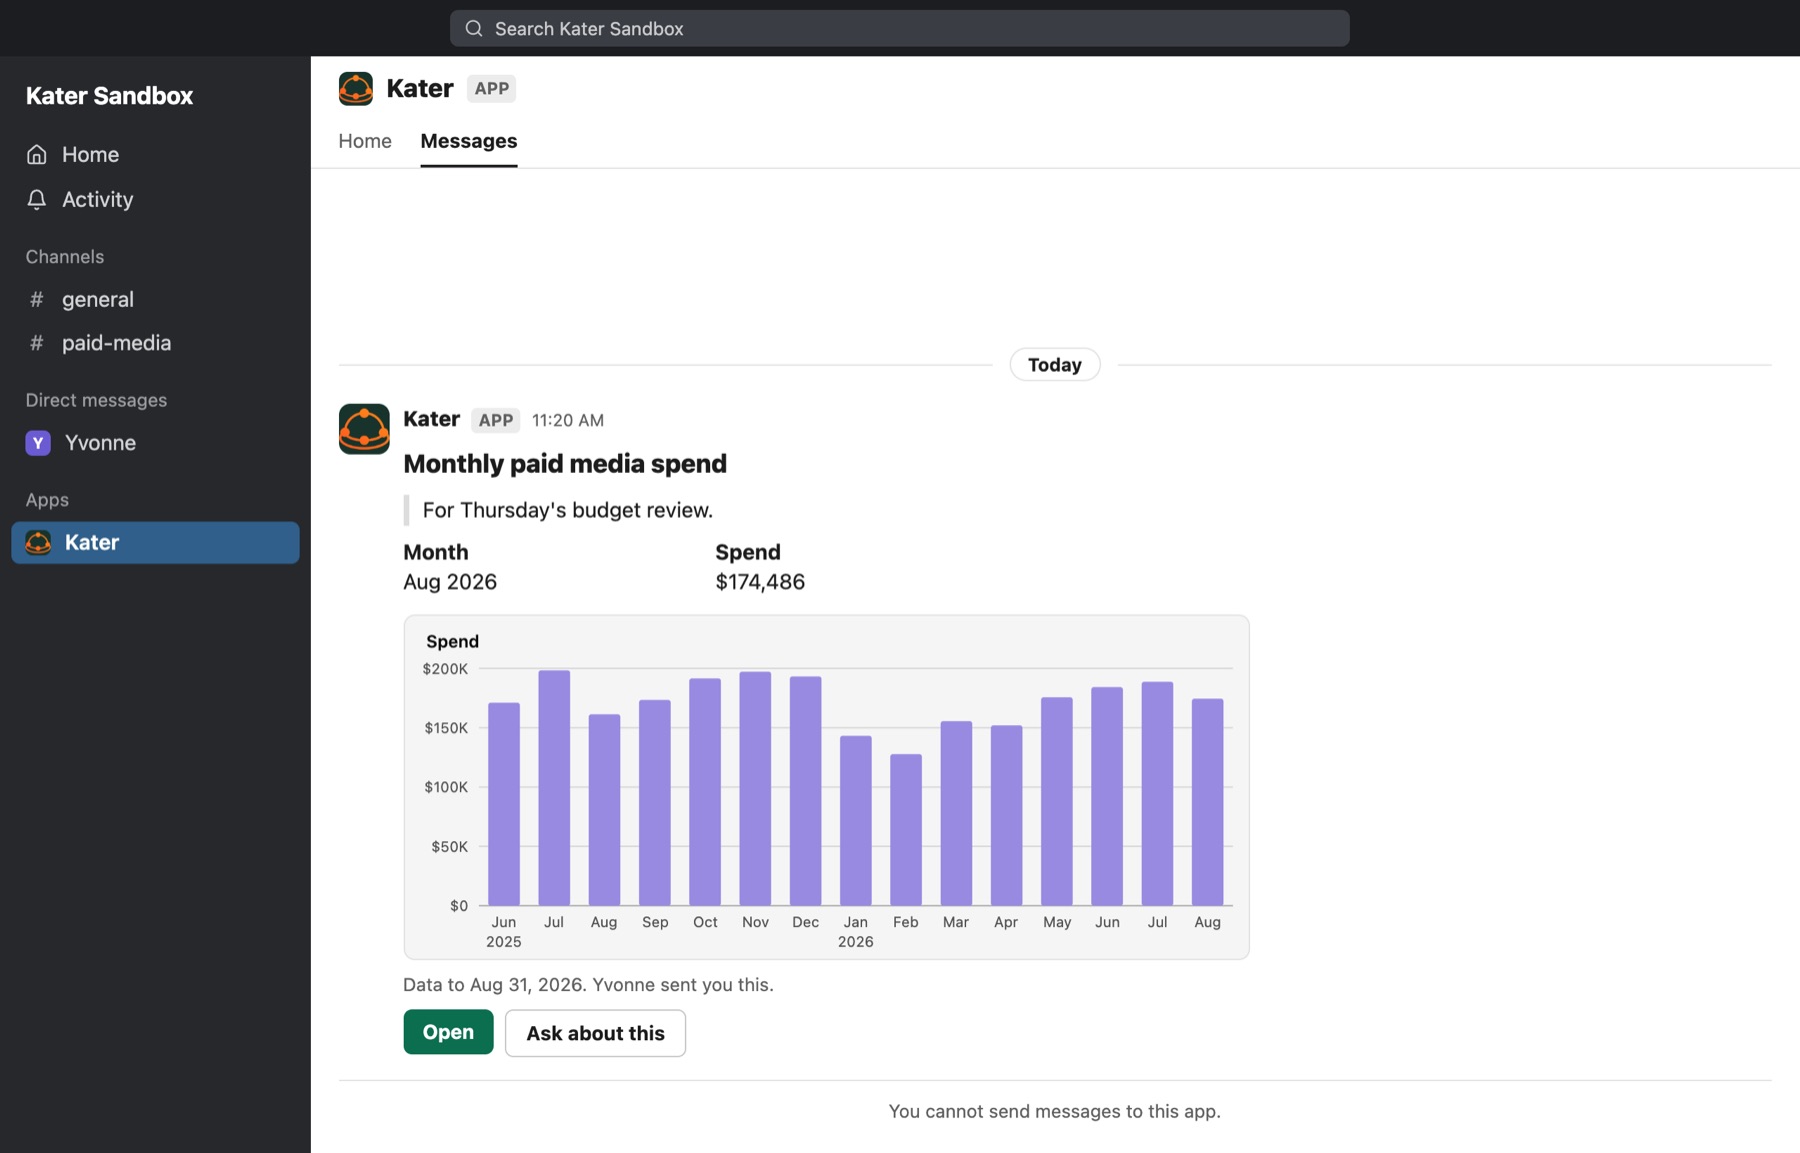The image size is (1800, 1153).
Task: Click the $174,486 spend value
Action: (760, 582)
